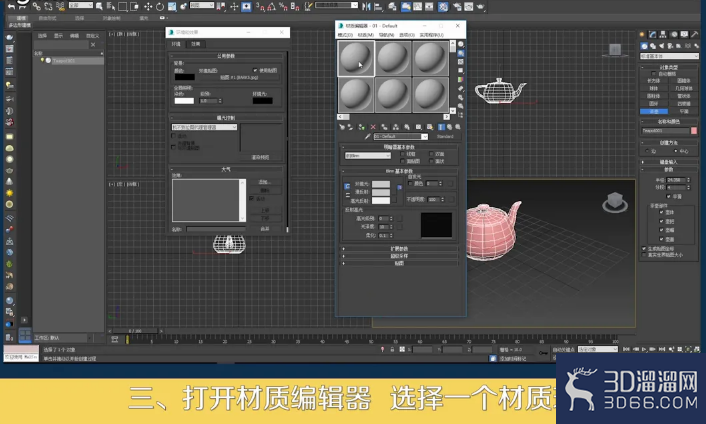The image size is (706, 424).
Task: Select the Select and Rotate tool
Action: pyautogui.click(x=160, y=7)
